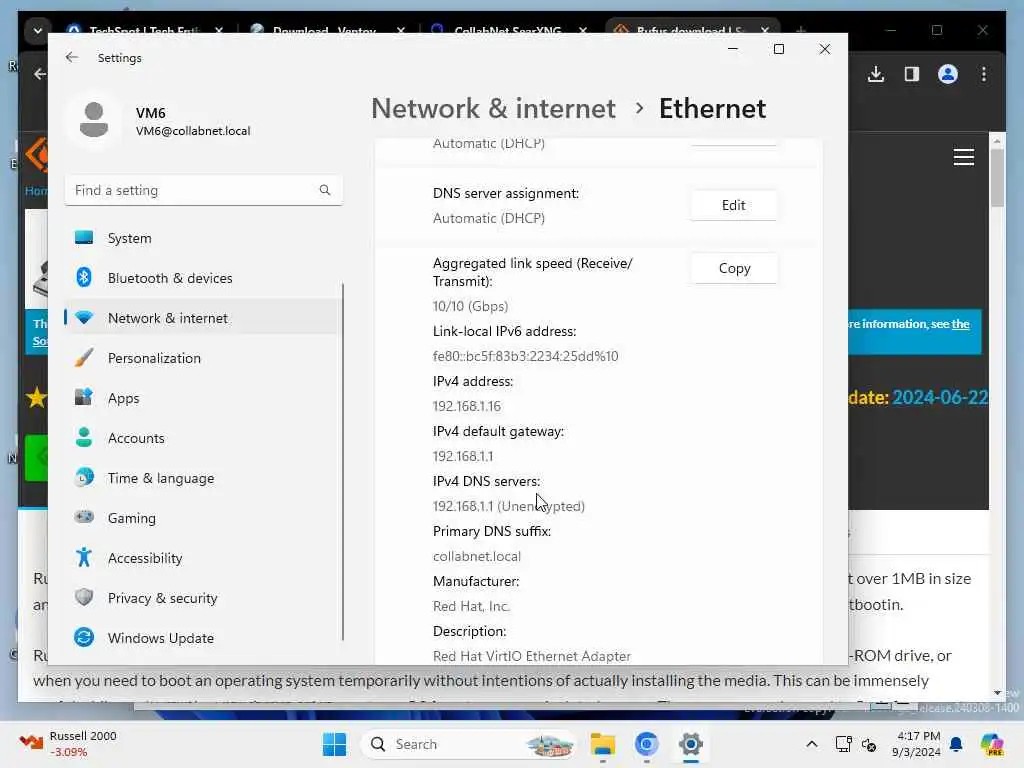Open Time & language settings
Image resolution: width=1024 pixels, height=768 pixels.
[x=204, y=478]
